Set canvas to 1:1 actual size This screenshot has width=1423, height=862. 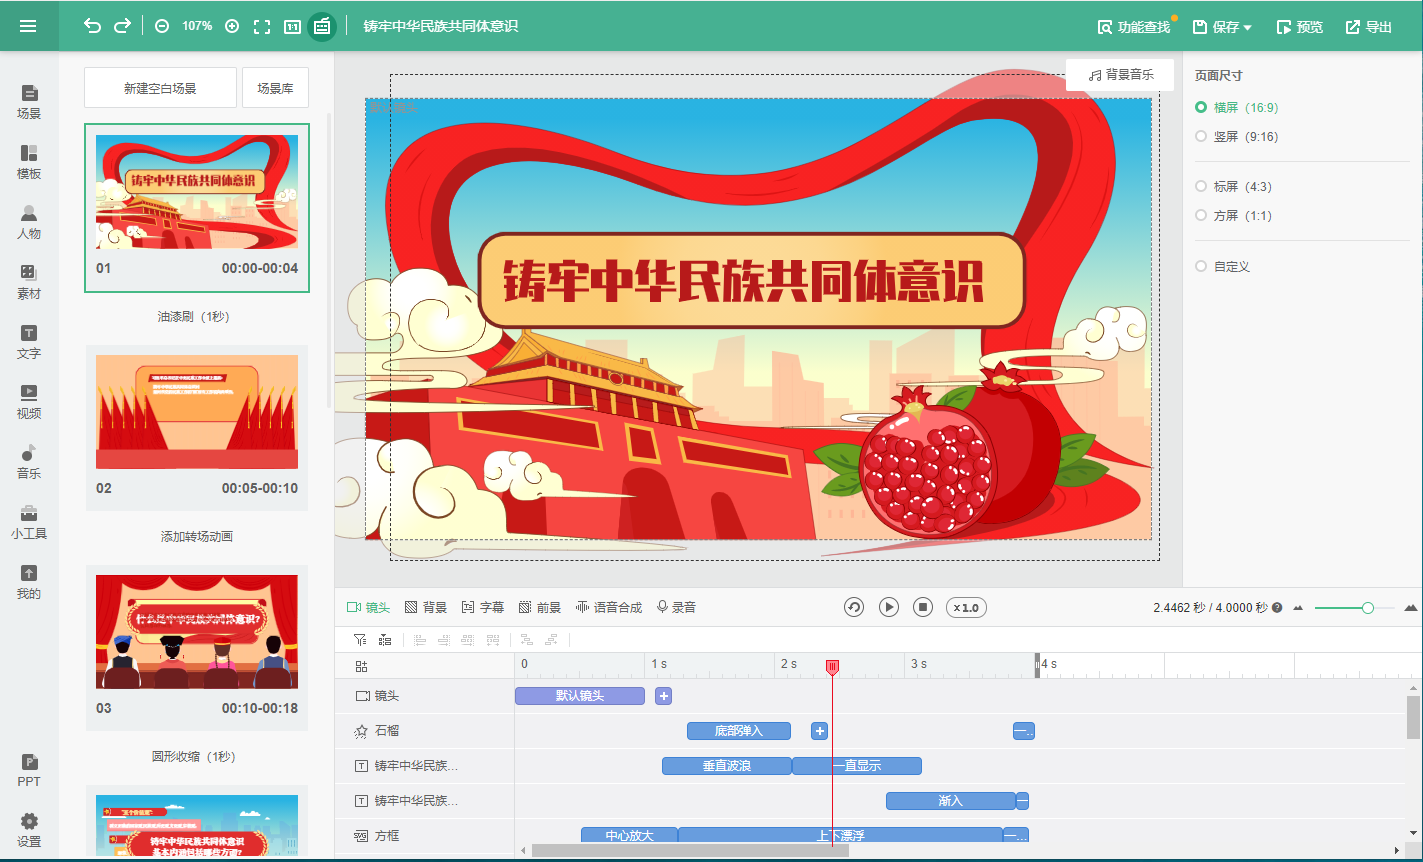click(292, 26)
